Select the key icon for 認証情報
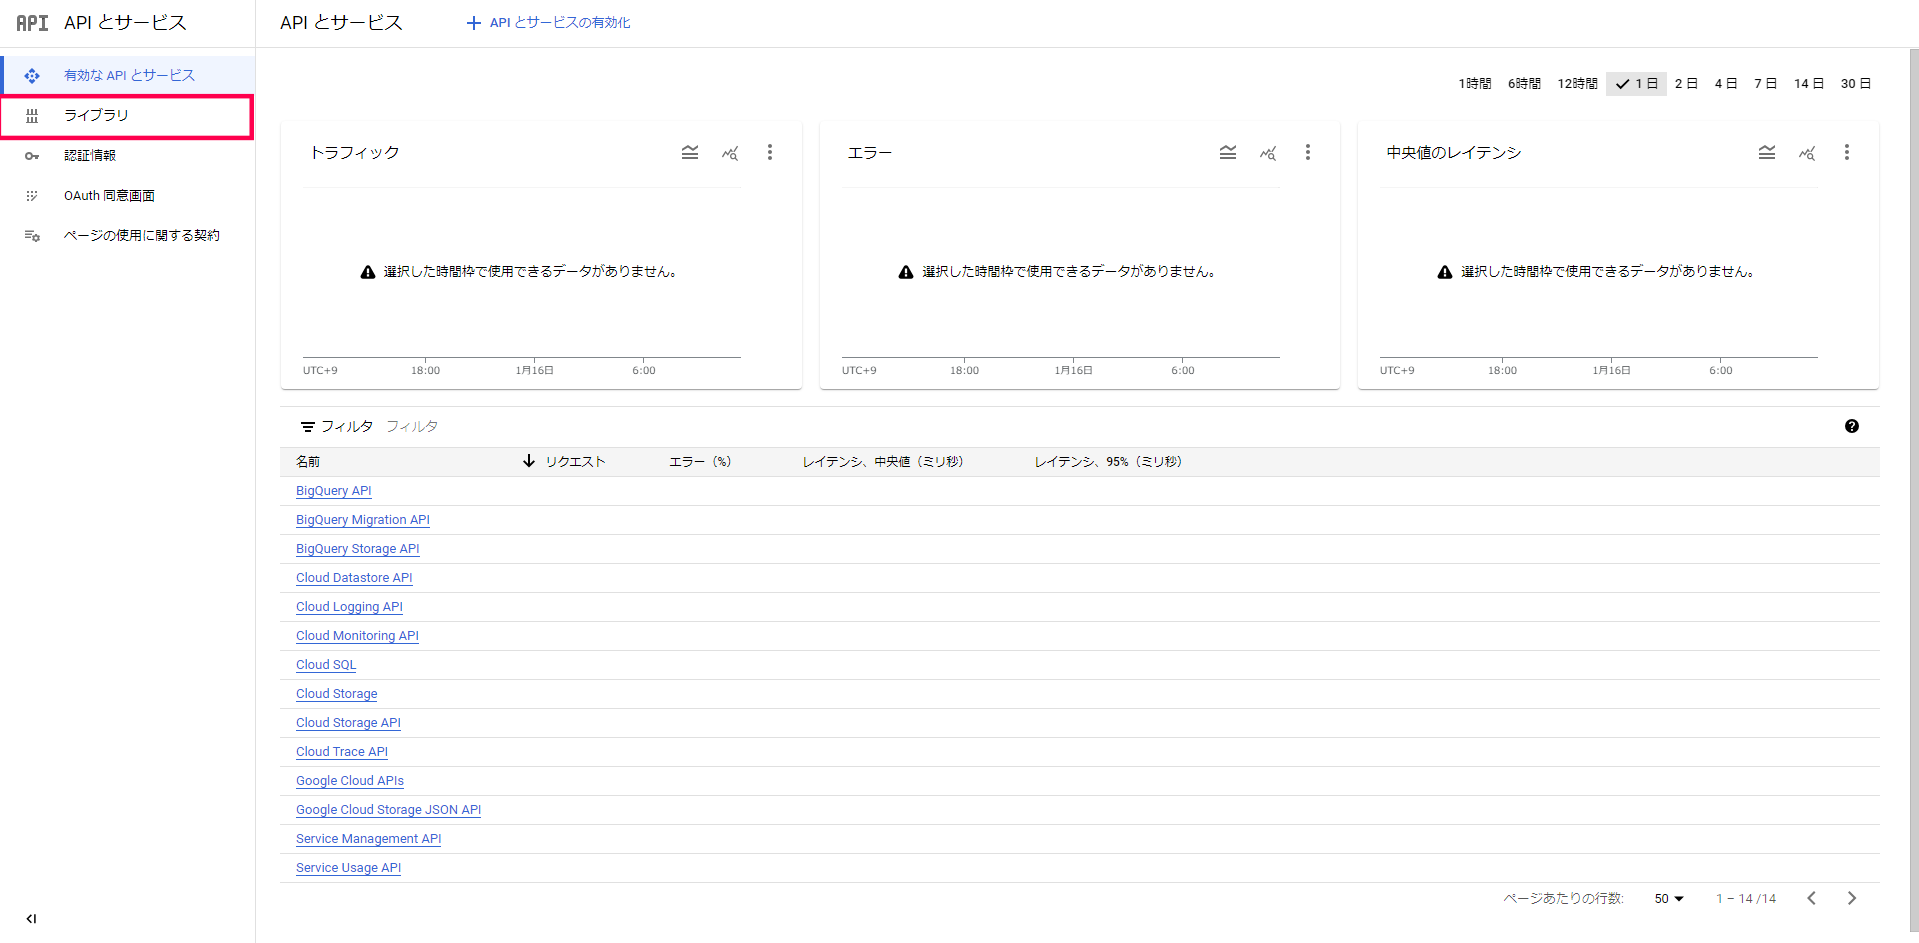Image resolution: width=1919 pixels, height=943 pixels. (x=32, y=156)
